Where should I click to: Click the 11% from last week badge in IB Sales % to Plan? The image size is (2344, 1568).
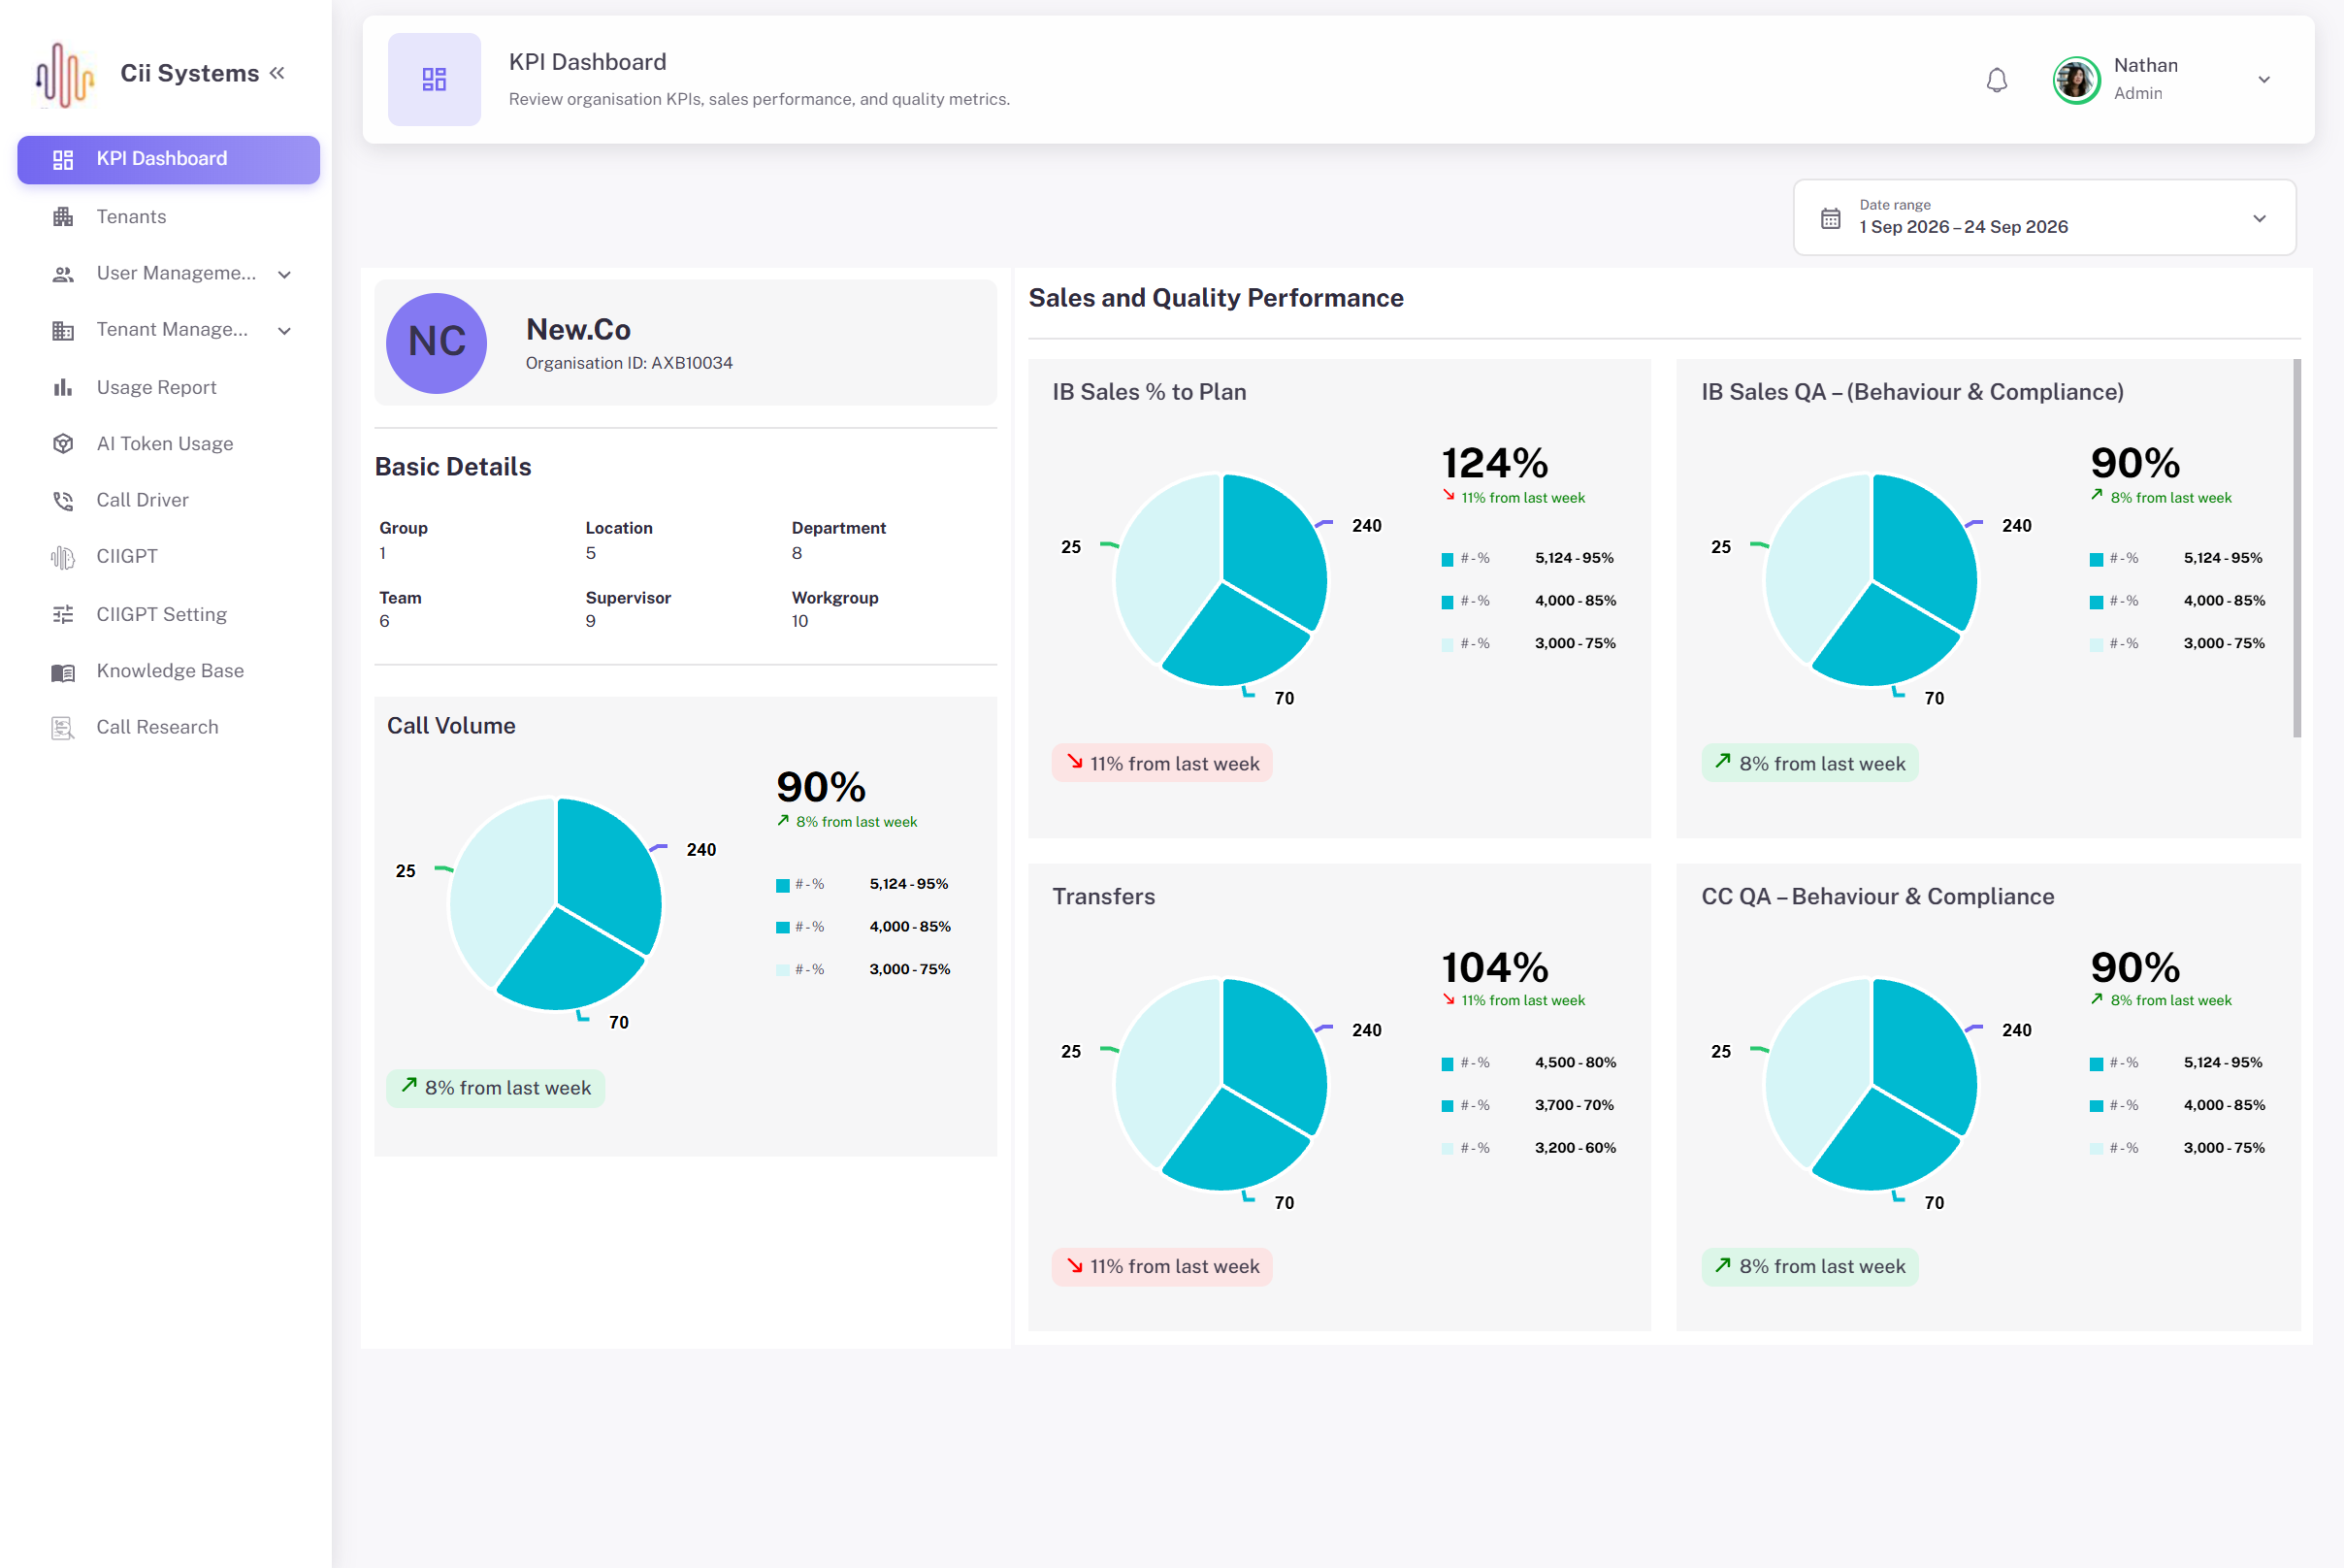pyautogui.click(x=1162, y=763)
